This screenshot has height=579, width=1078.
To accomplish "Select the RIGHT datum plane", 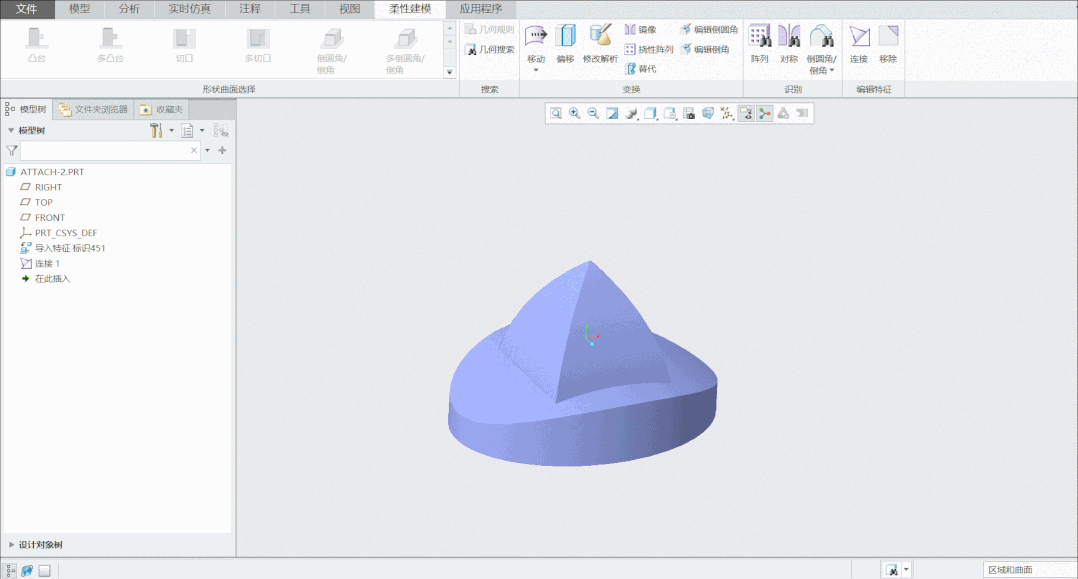I will click(48, 187).
